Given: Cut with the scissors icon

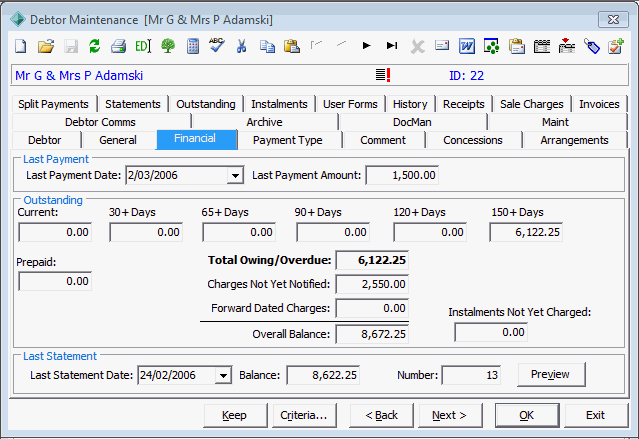Looking at the screenshot, I should (241, 46).
